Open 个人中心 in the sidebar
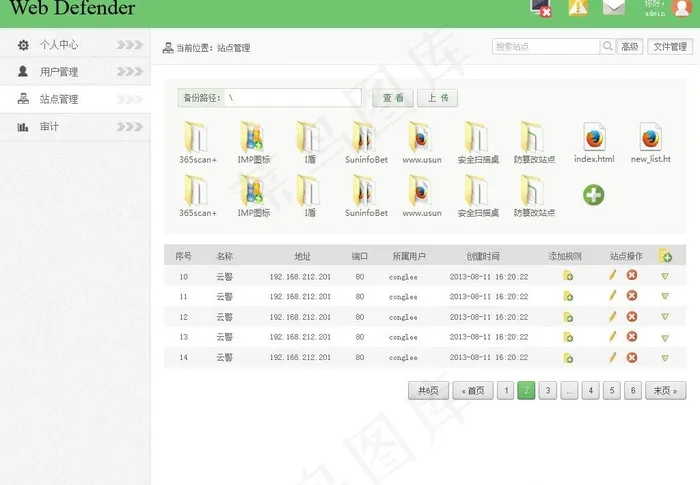The height and width of the screenshot is (485, 700). pyautogui.click(x=75, y=45)
